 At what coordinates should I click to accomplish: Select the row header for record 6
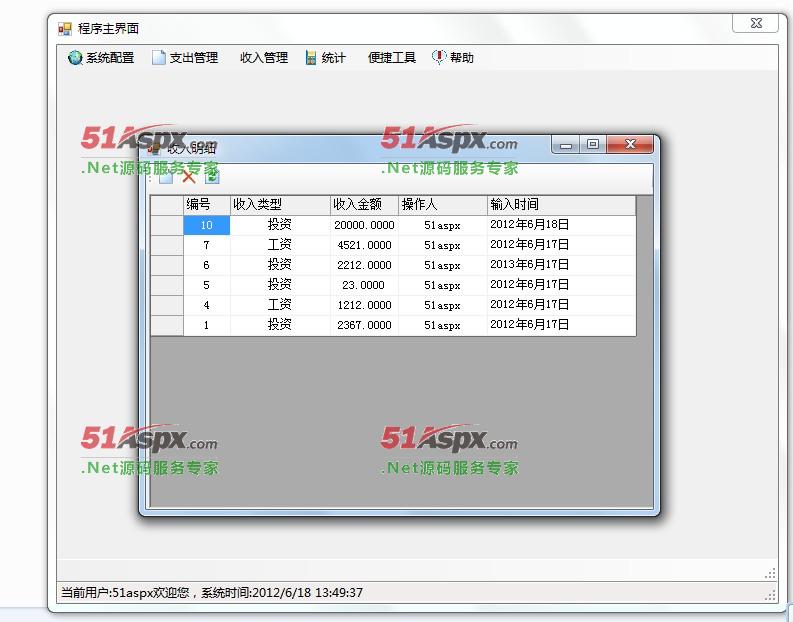pyautogui.click(x=167, y=265)
